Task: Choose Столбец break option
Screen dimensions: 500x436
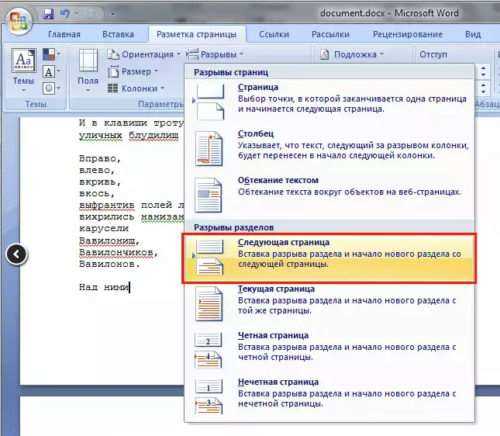Action: tap(329, 149)
